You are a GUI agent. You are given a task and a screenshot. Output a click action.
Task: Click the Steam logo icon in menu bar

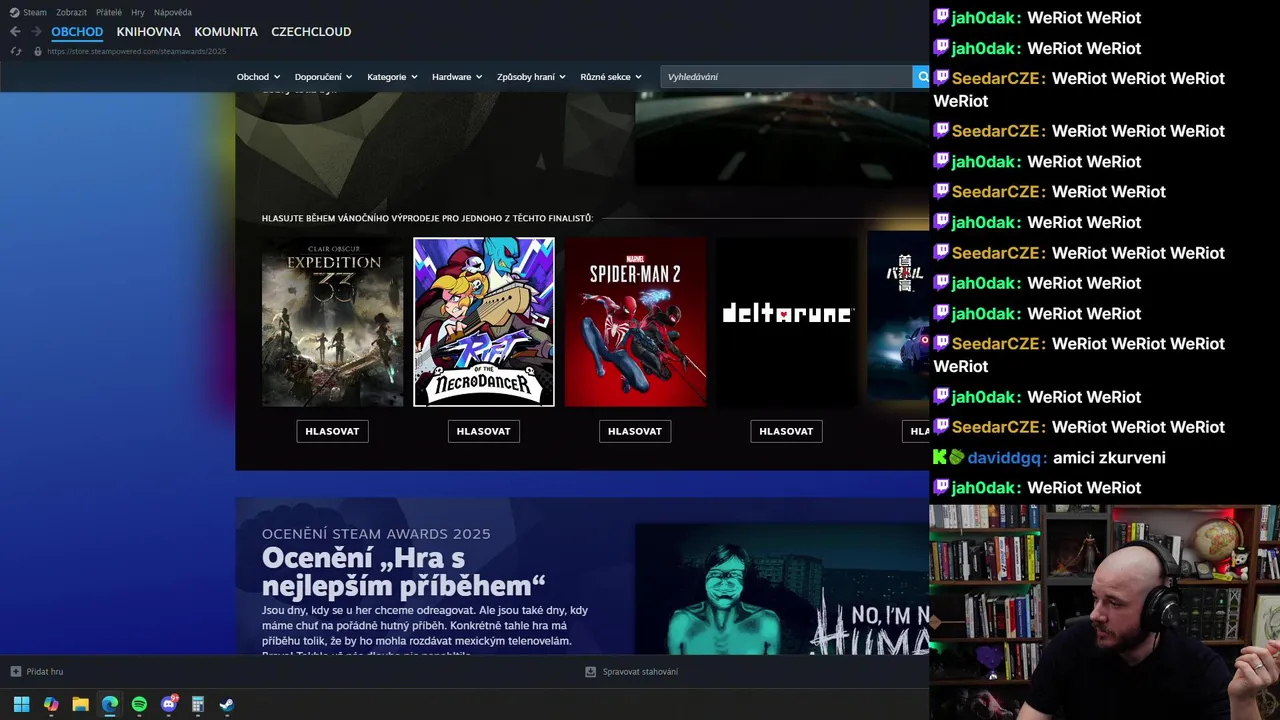click(x=14, y=13)
